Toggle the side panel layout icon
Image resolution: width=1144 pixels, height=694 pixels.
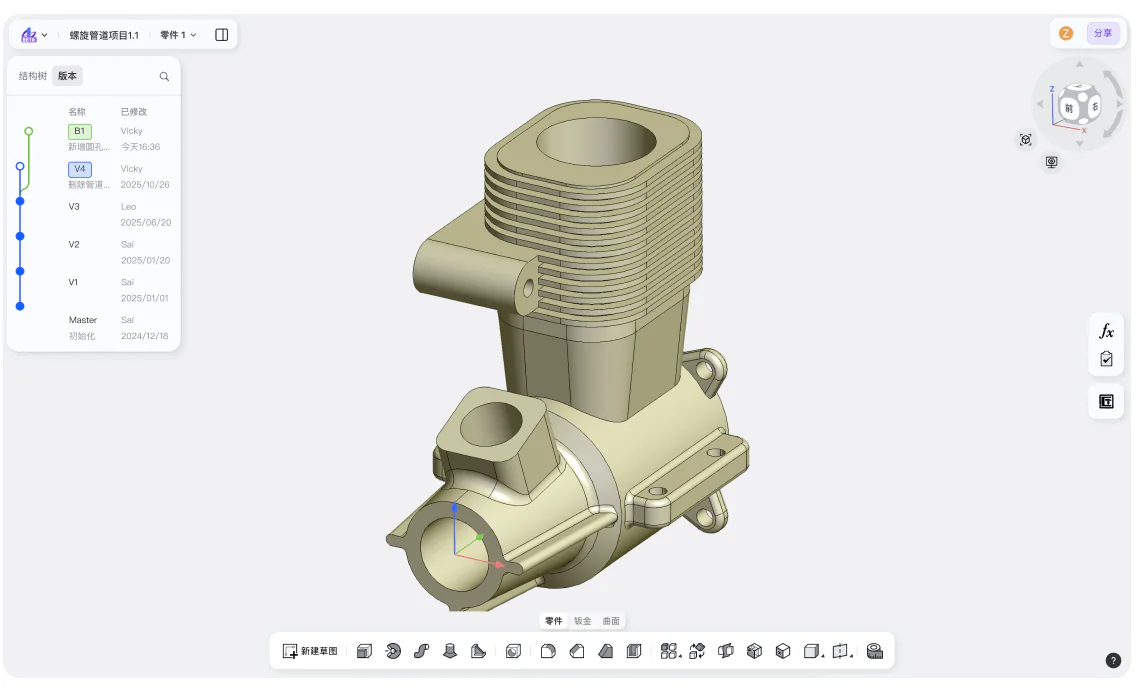pos(222,35)
